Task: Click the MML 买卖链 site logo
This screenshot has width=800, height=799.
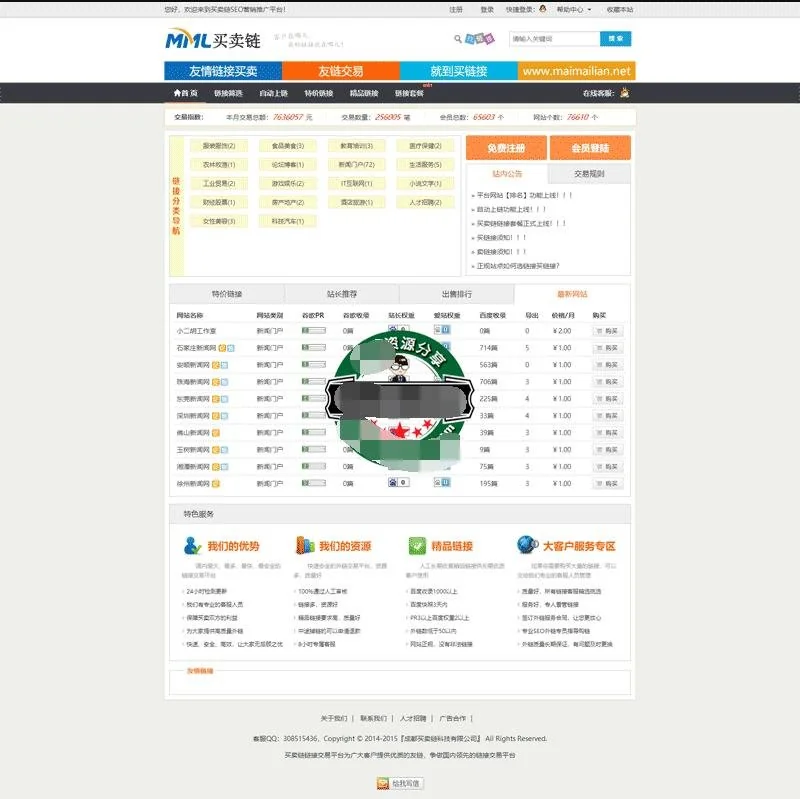Action: pyautogui.click(x=213, y=41)
